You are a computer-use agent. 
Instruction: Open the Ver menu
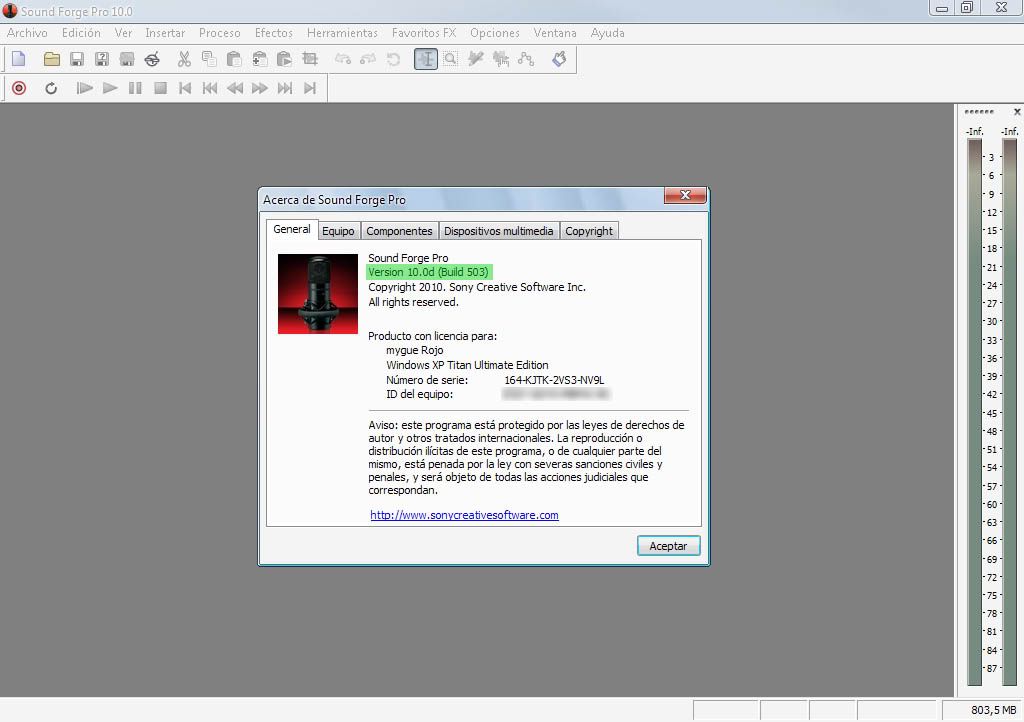123,33
